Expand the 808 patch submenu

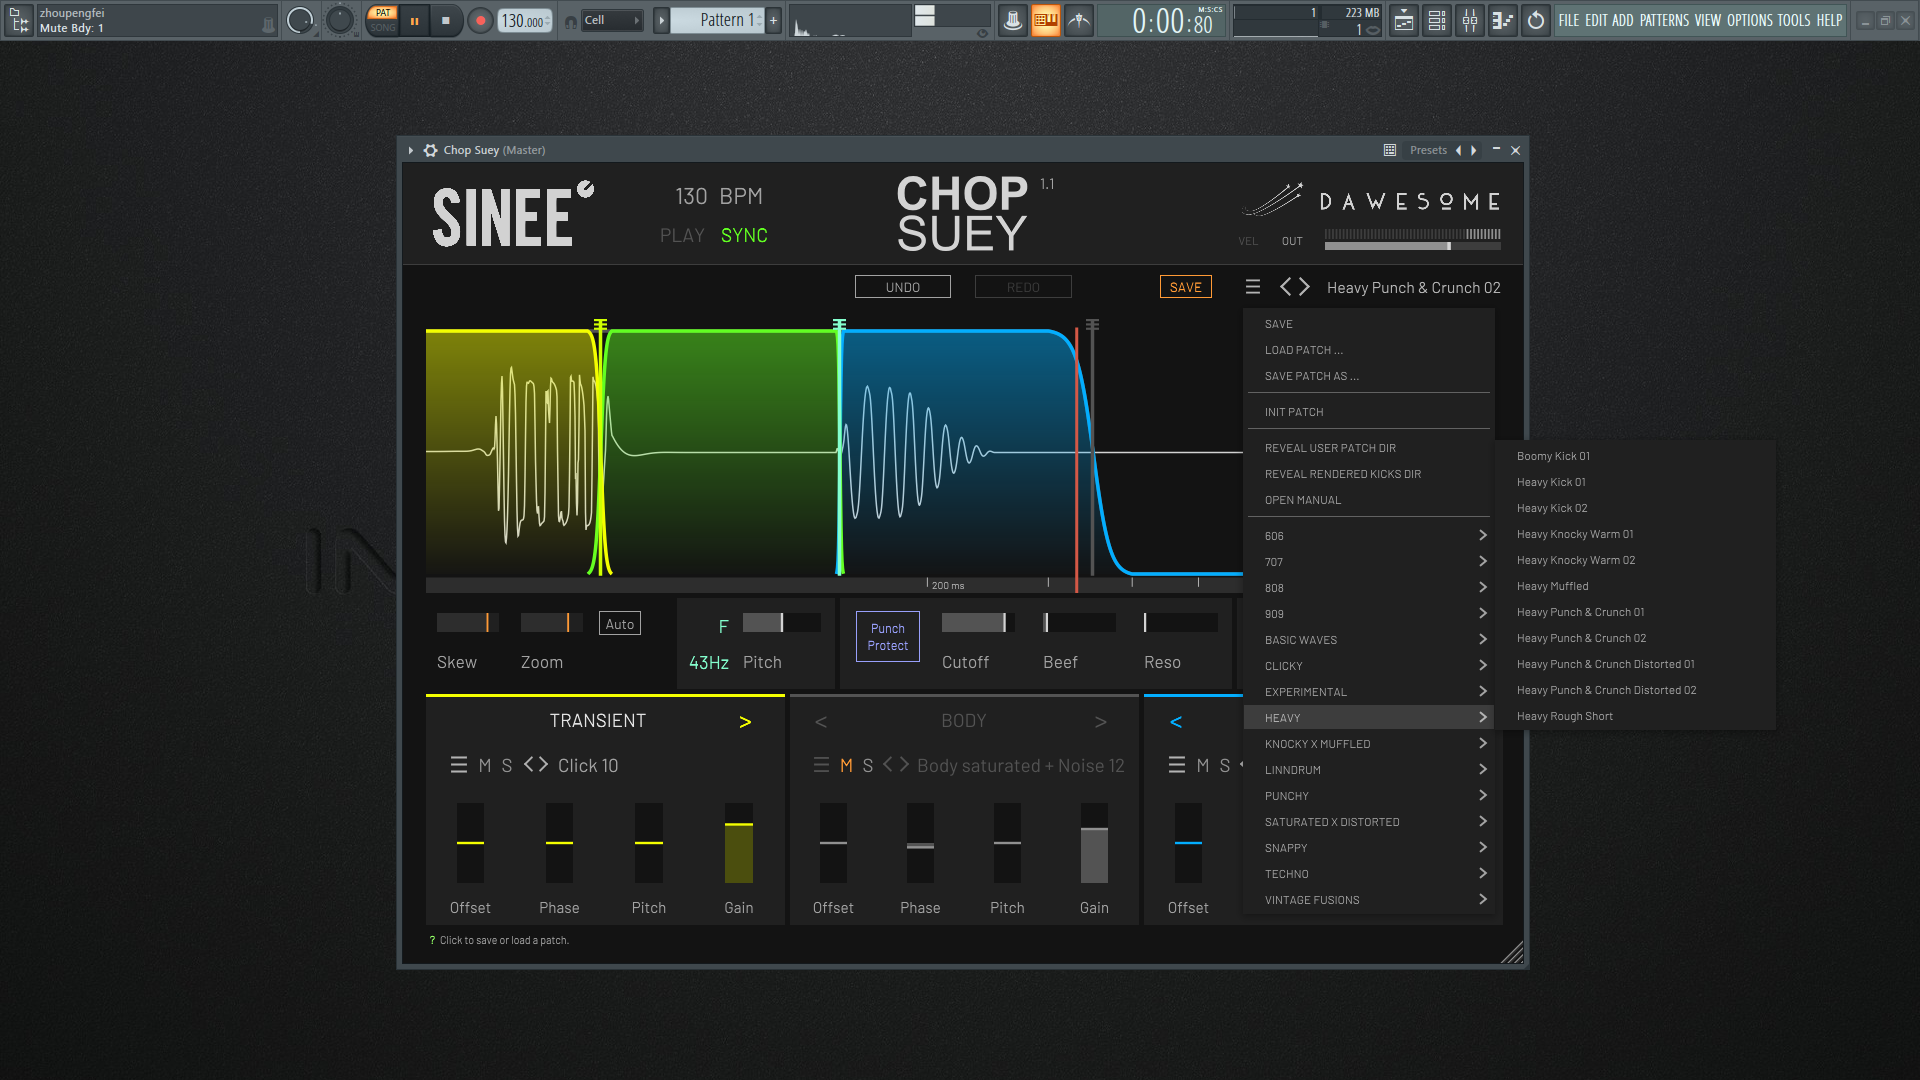[1368, 588]
